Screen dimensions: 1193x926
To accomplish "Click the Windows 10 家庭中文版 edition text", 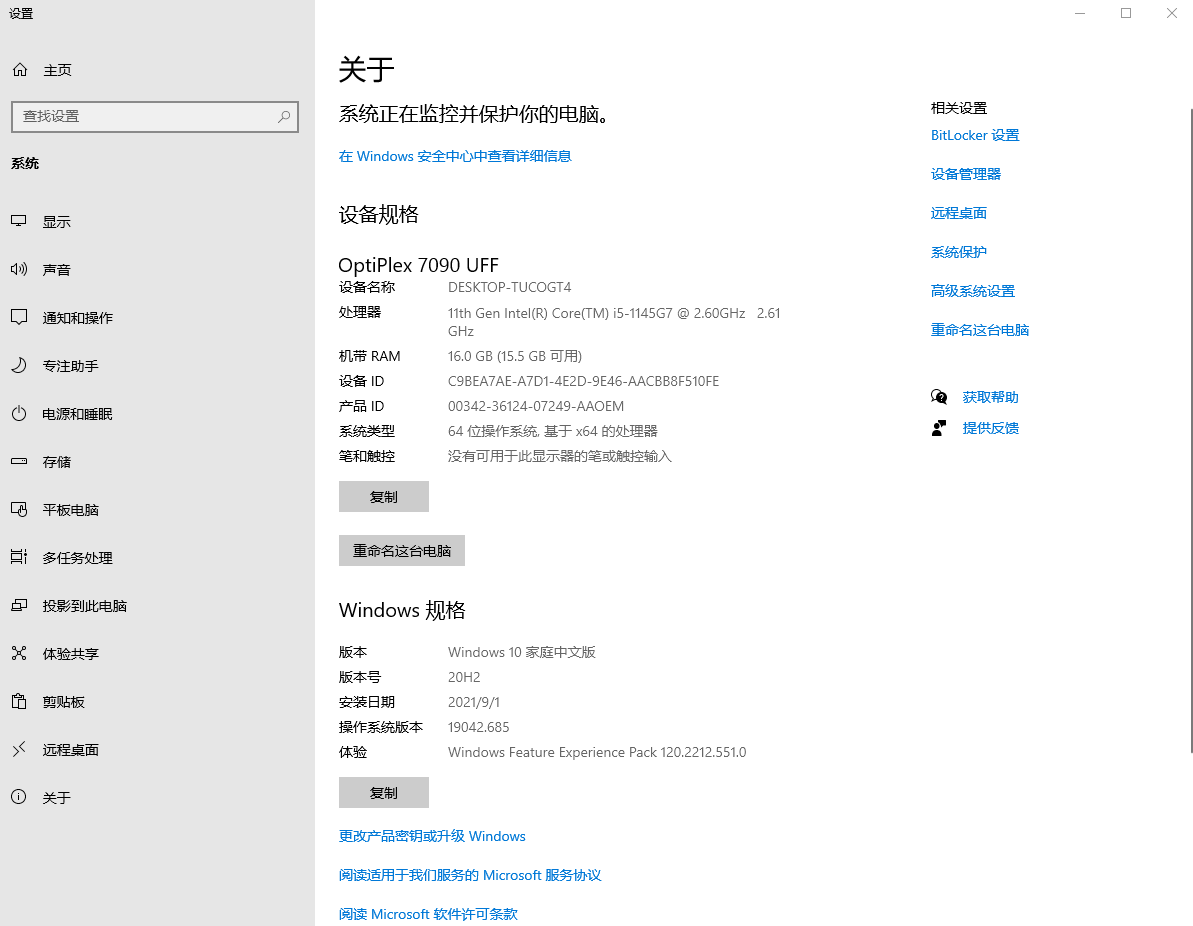I will point(521,651).
